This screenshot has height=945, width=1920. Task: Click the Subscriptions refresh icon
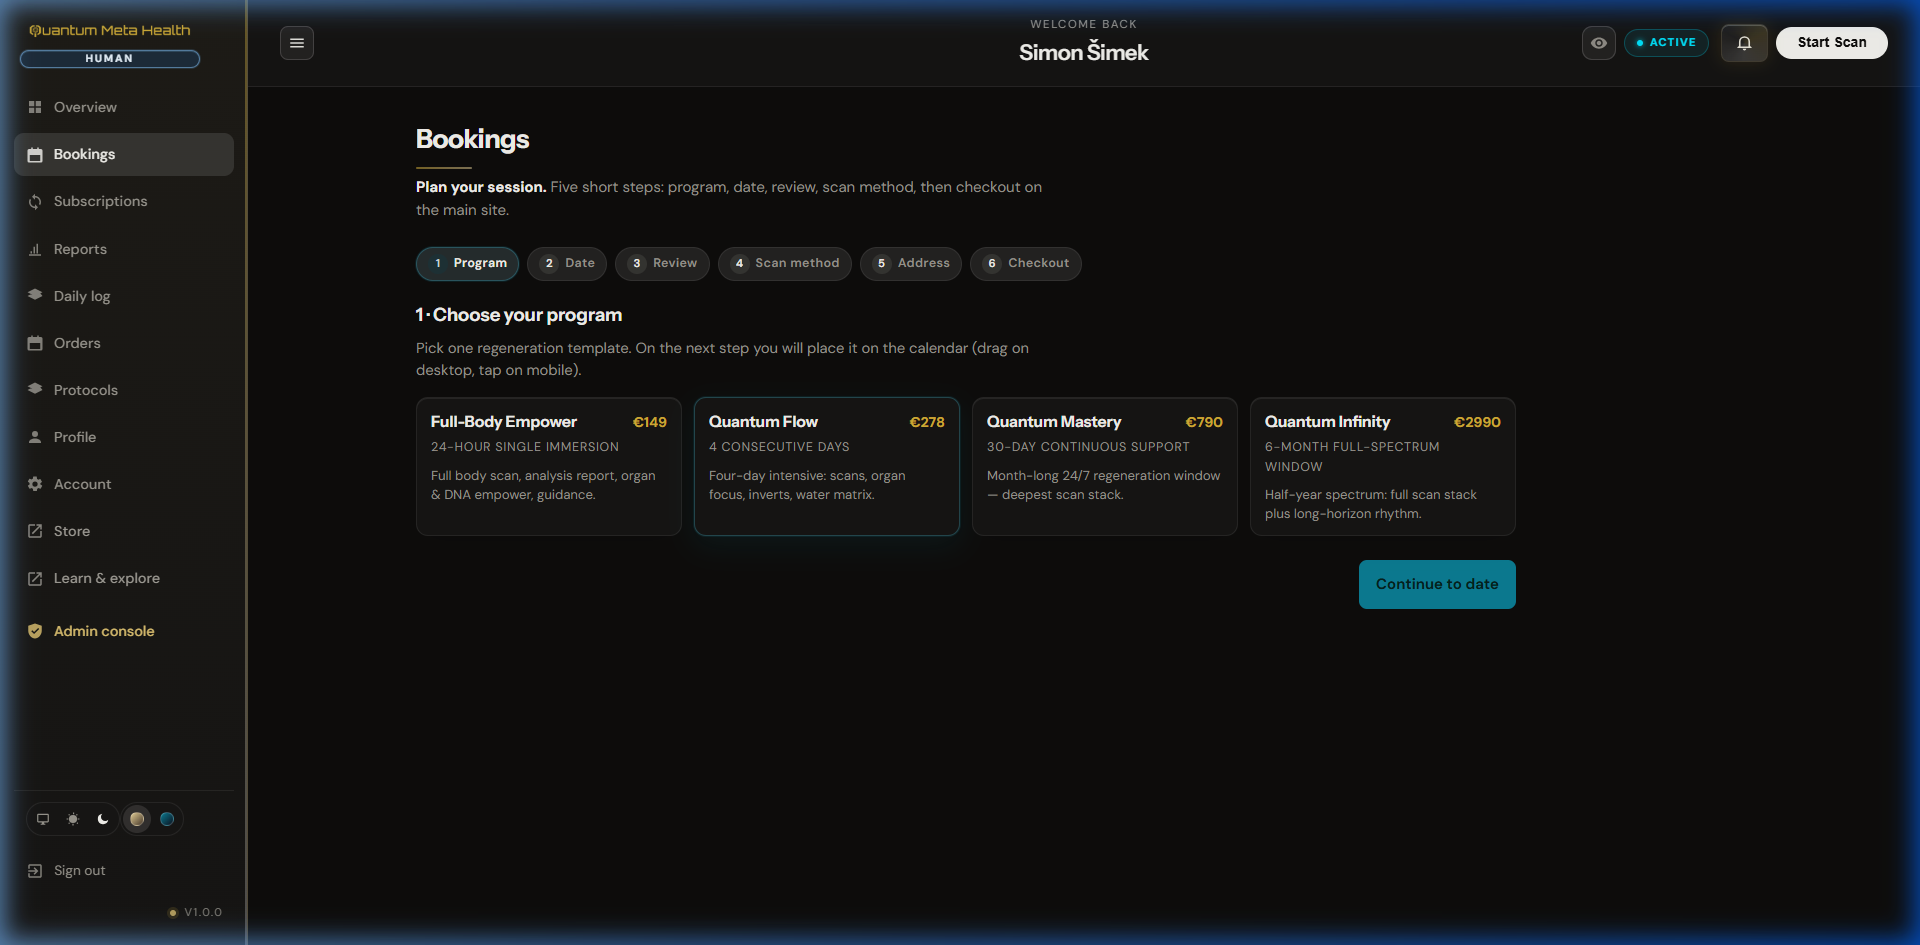[x=35, y=202]
